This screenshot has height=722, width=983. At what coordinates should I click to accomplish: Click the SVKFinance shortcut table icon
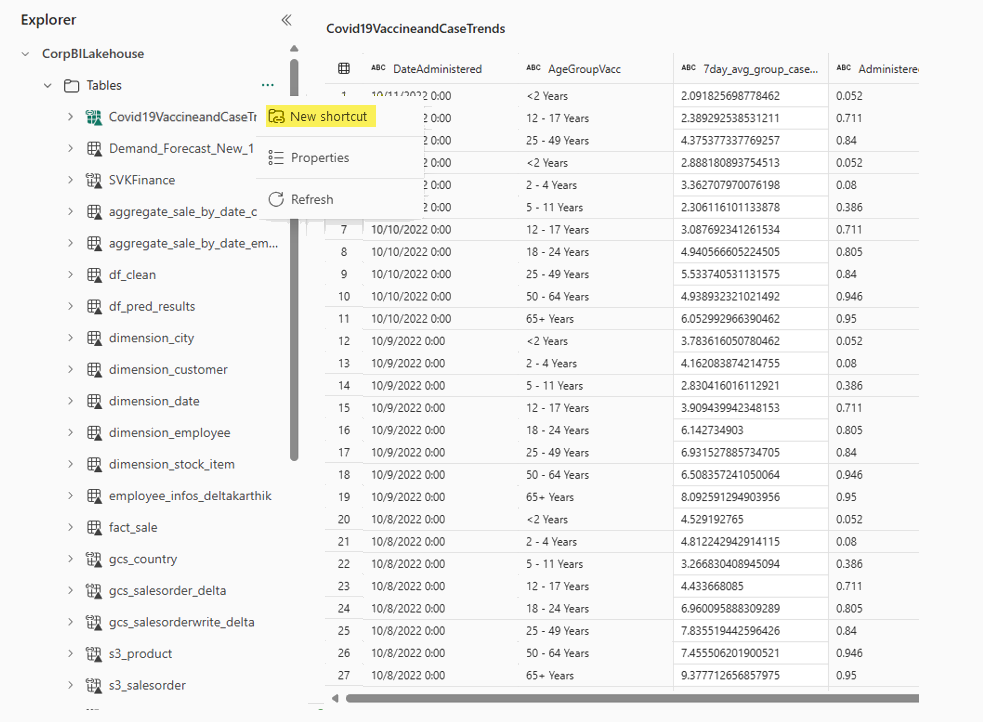click(x=94, y=180)
